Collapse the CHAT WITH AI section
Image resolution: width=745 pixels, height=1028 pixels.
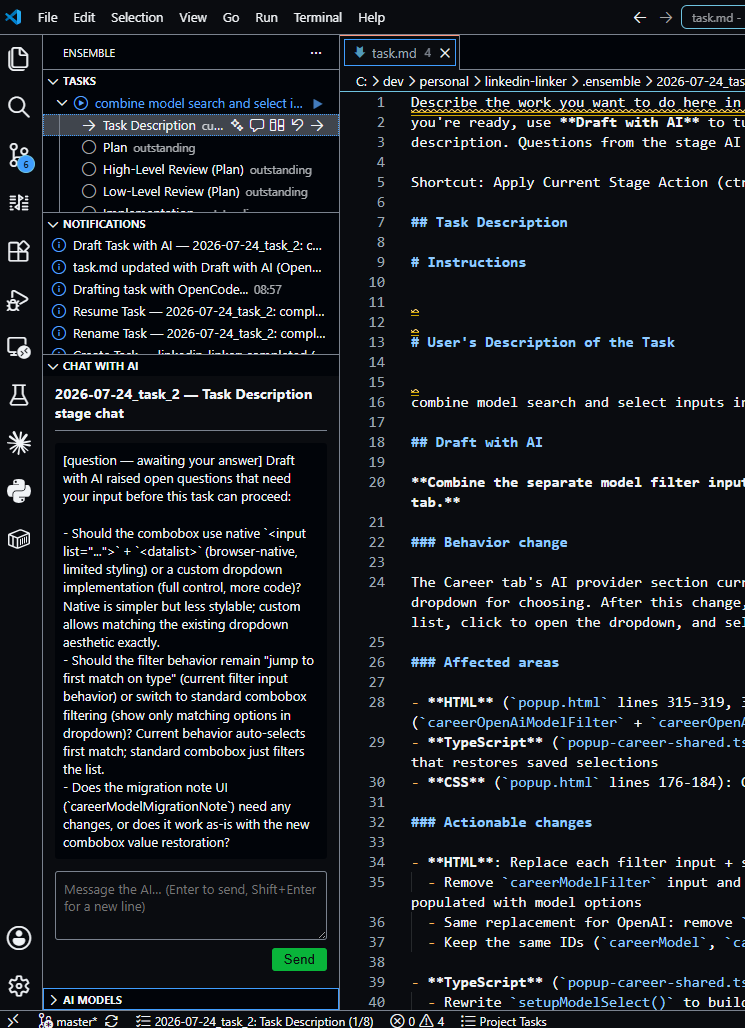click(53, 366)
